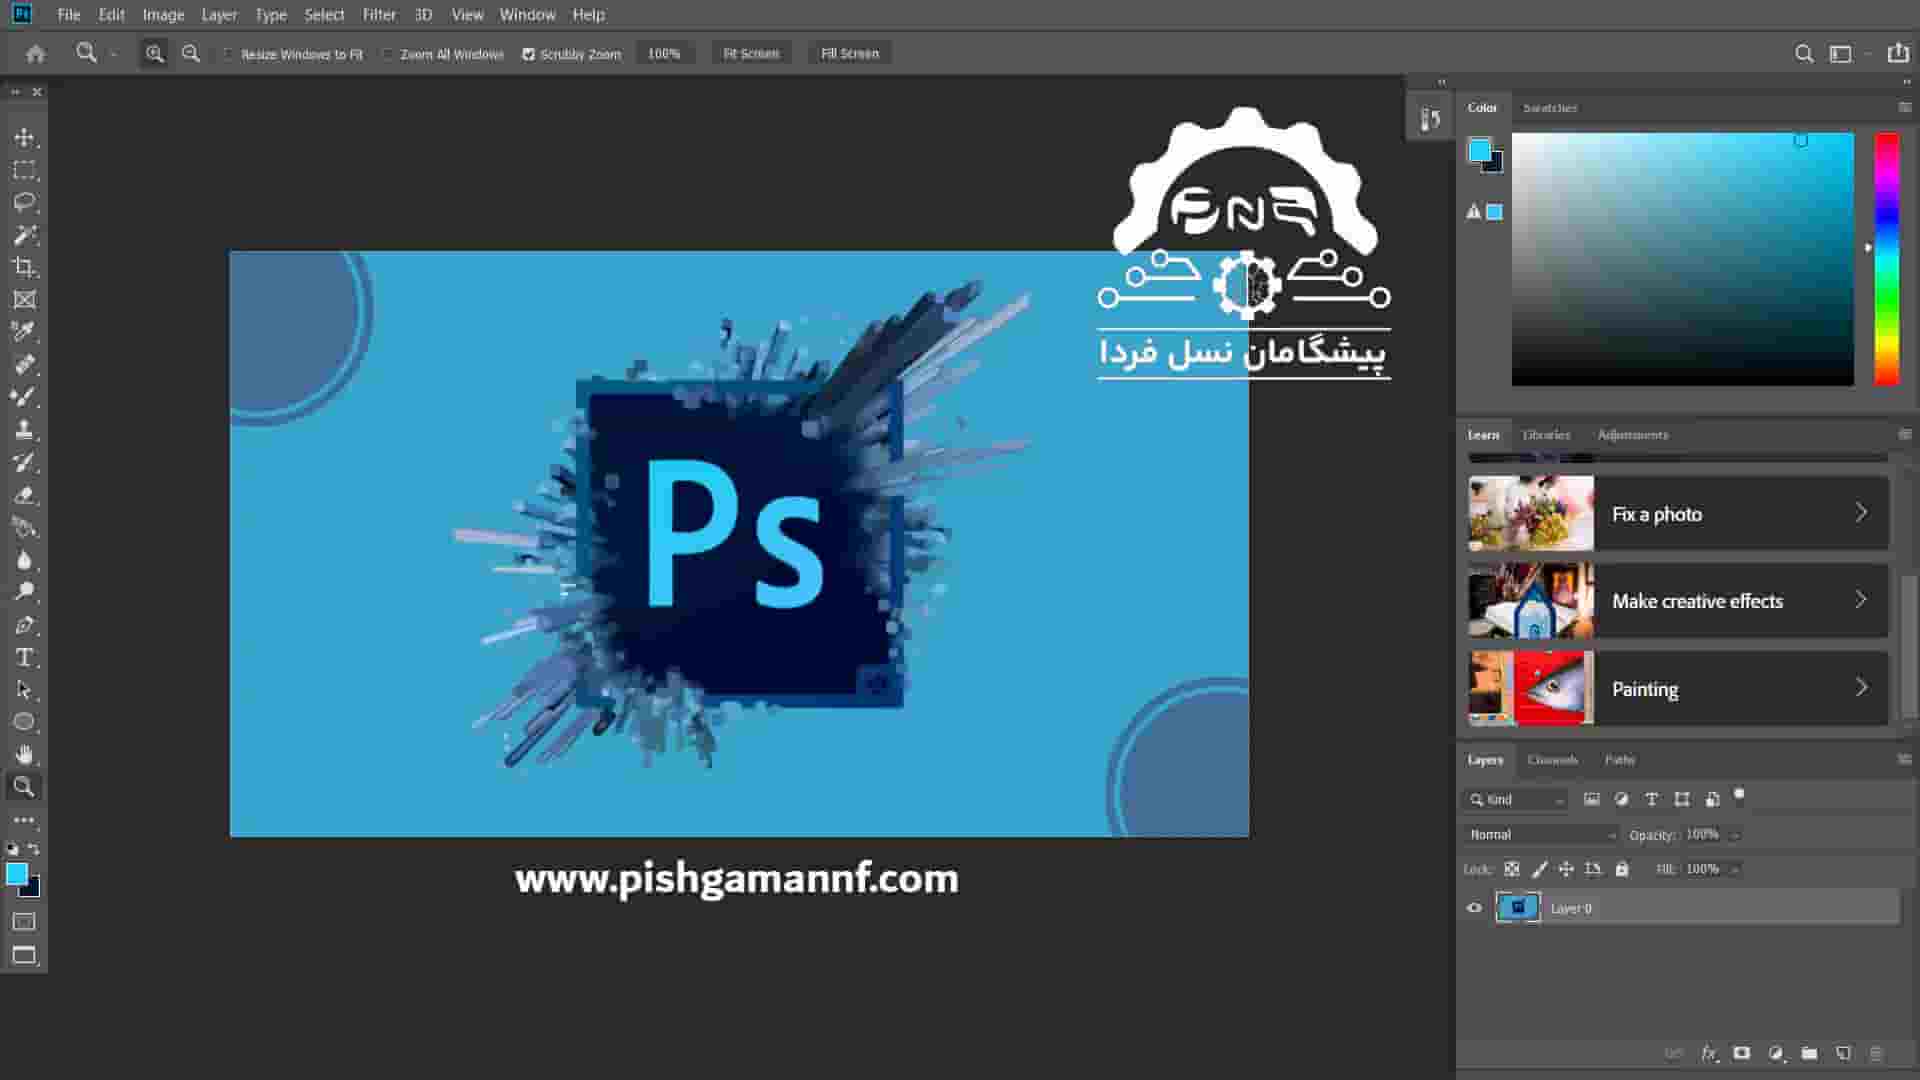Toggle Lock transparent pixels
This screenshot has width=1920, height=1080.
pos(1512,869)
